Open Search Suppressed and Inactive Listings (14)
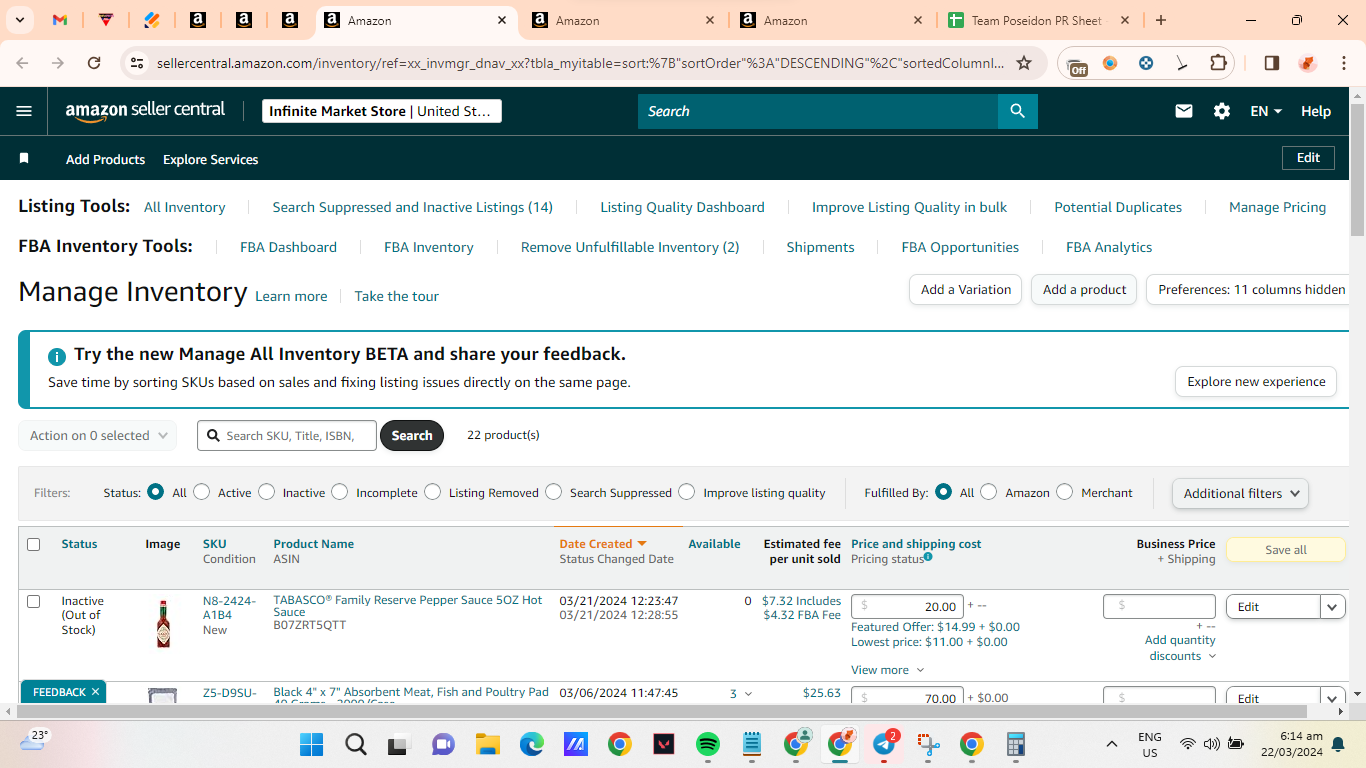This screenshot has height=768, width=1366. tap(412, 207)
